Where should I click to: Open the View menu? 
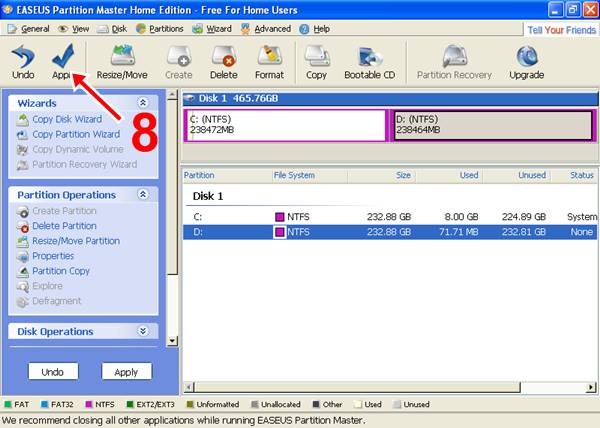(73, 29)
